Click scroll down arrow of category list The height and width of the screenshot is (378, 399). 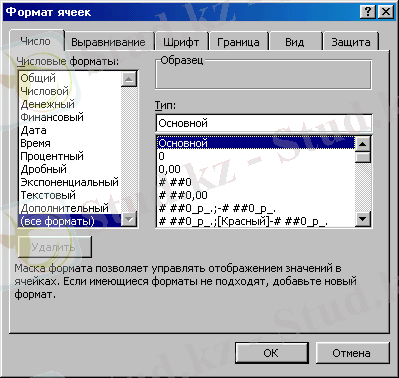point(129,220)
